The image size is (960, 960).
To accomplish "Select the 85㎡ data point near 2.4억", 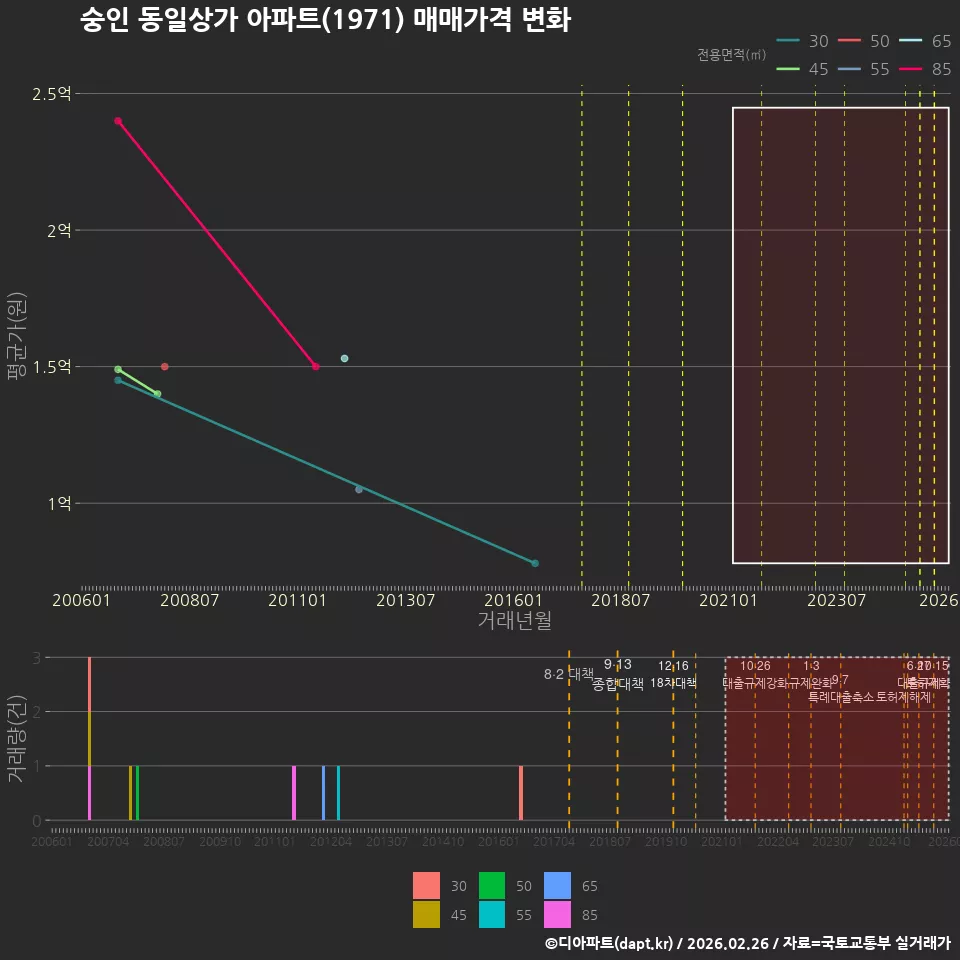I will pyautogui.click(x=118, y=121).
